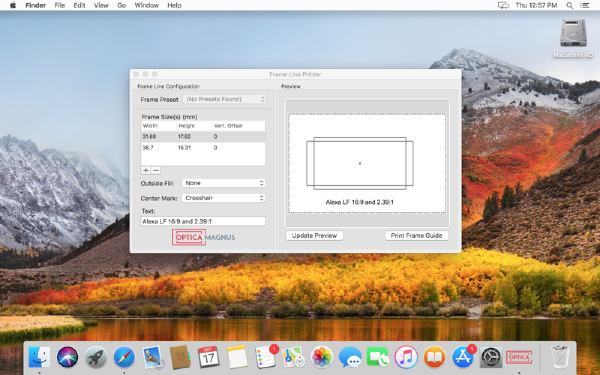Screen dimensions: 600x375
Task: Open the Help menu
Action: pyautogui.click(x=174, y=5)
